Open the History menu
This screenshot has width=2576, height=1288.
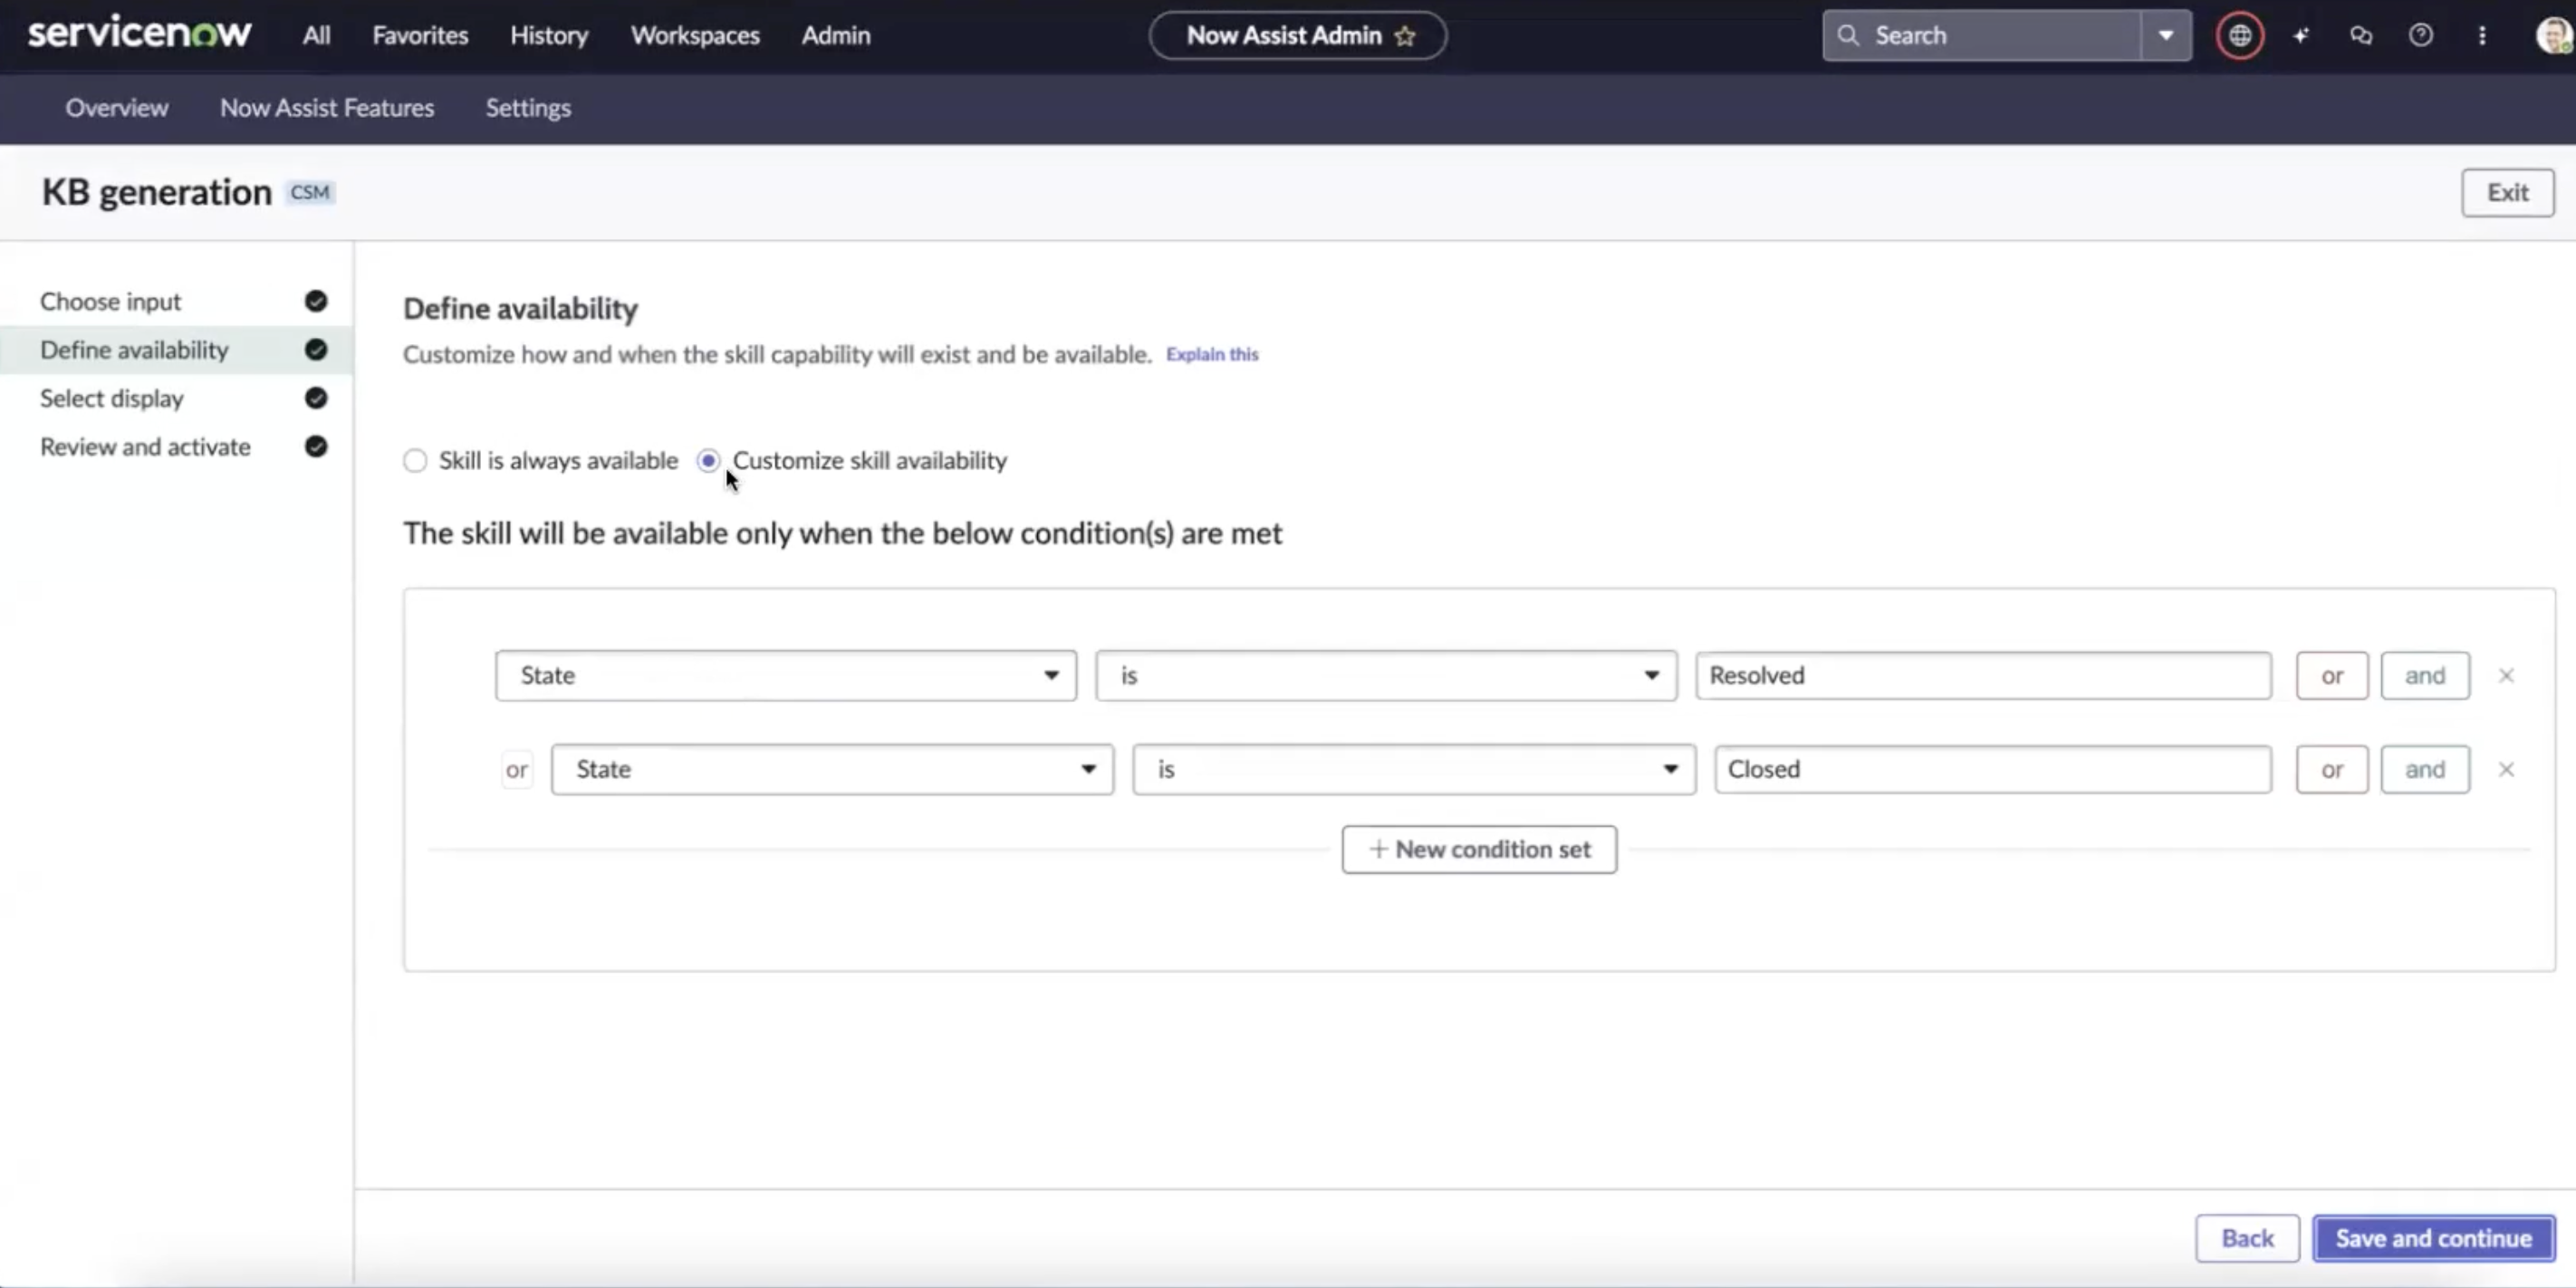point(549,35)
